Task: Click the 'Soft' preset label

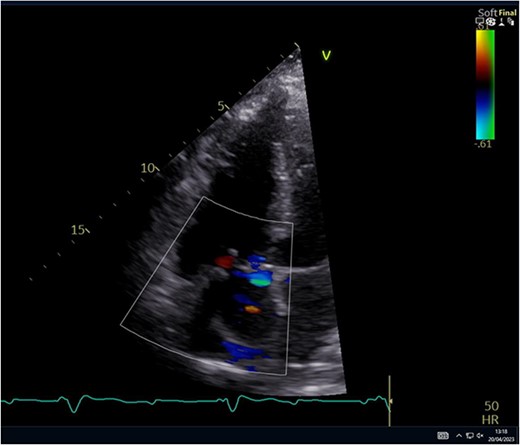Action: [487, 13]
